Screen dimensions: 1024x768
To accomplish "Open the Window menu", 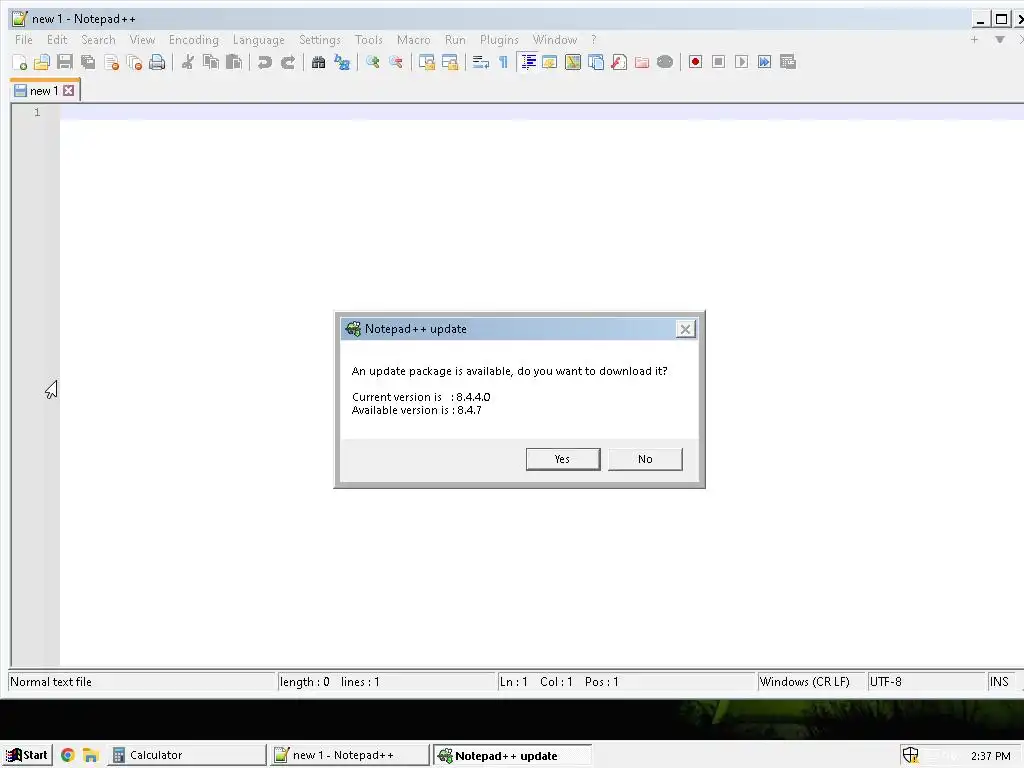I will click(x=554, y=40).
